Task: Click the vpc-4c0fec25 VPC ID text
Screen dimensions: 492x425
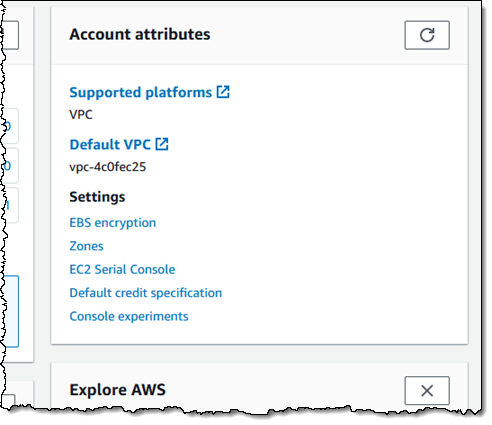Action: (x=108, y=167)
